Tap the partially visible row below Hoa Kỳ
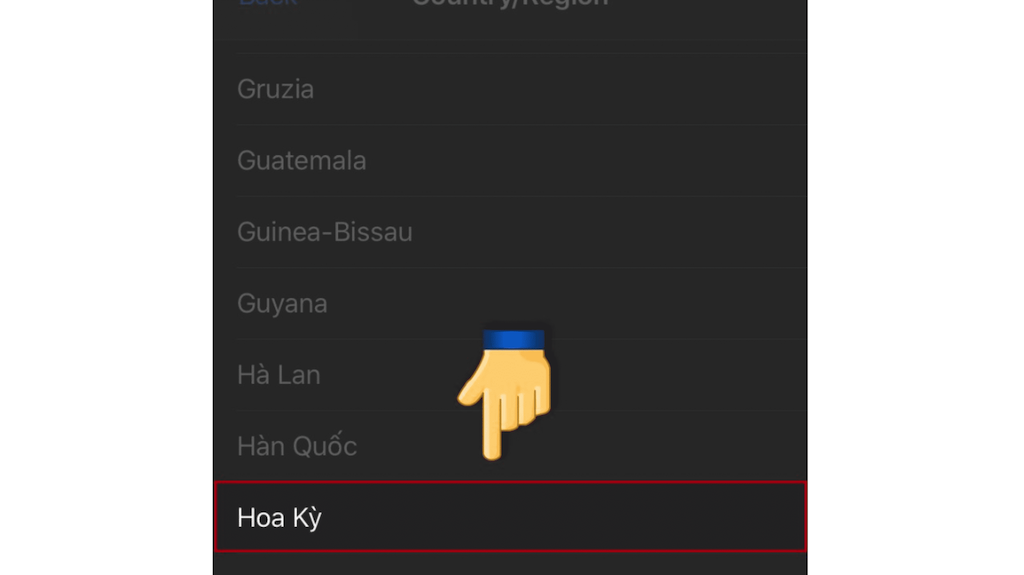 511,564
